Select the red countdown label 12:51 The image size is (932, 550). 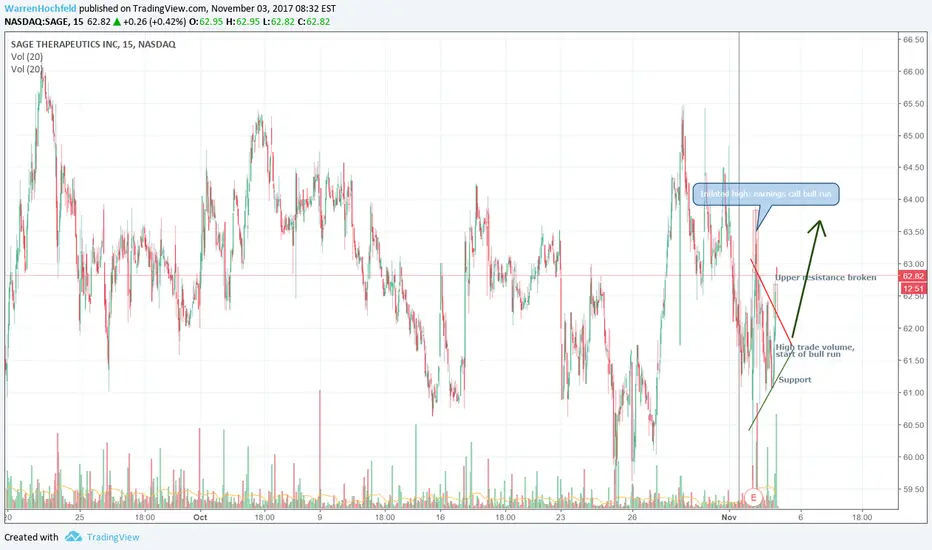point(913,288)
